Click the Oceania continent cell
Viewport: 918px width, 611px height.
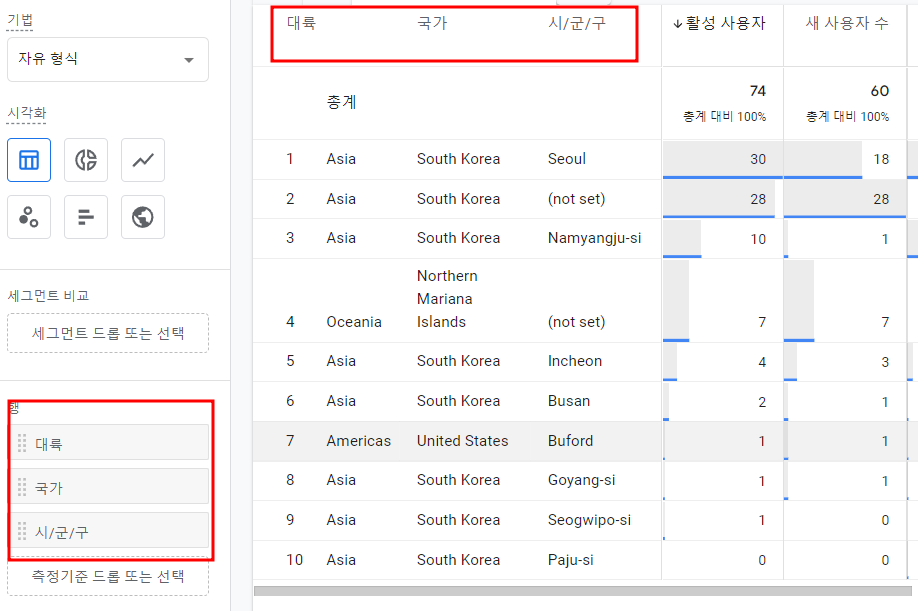(x=354, y=322)
